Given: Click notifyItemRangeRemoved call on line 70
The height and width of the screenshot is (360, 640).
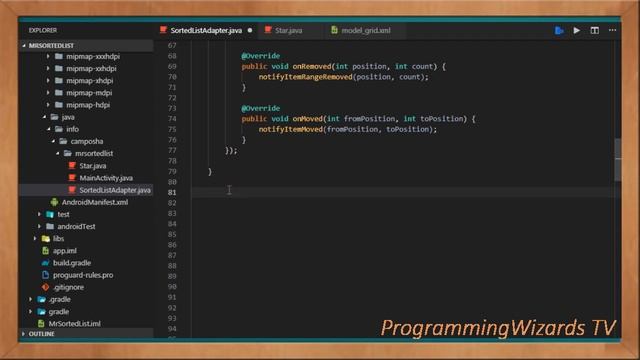Looking at the screenshot, I should 305,77.
